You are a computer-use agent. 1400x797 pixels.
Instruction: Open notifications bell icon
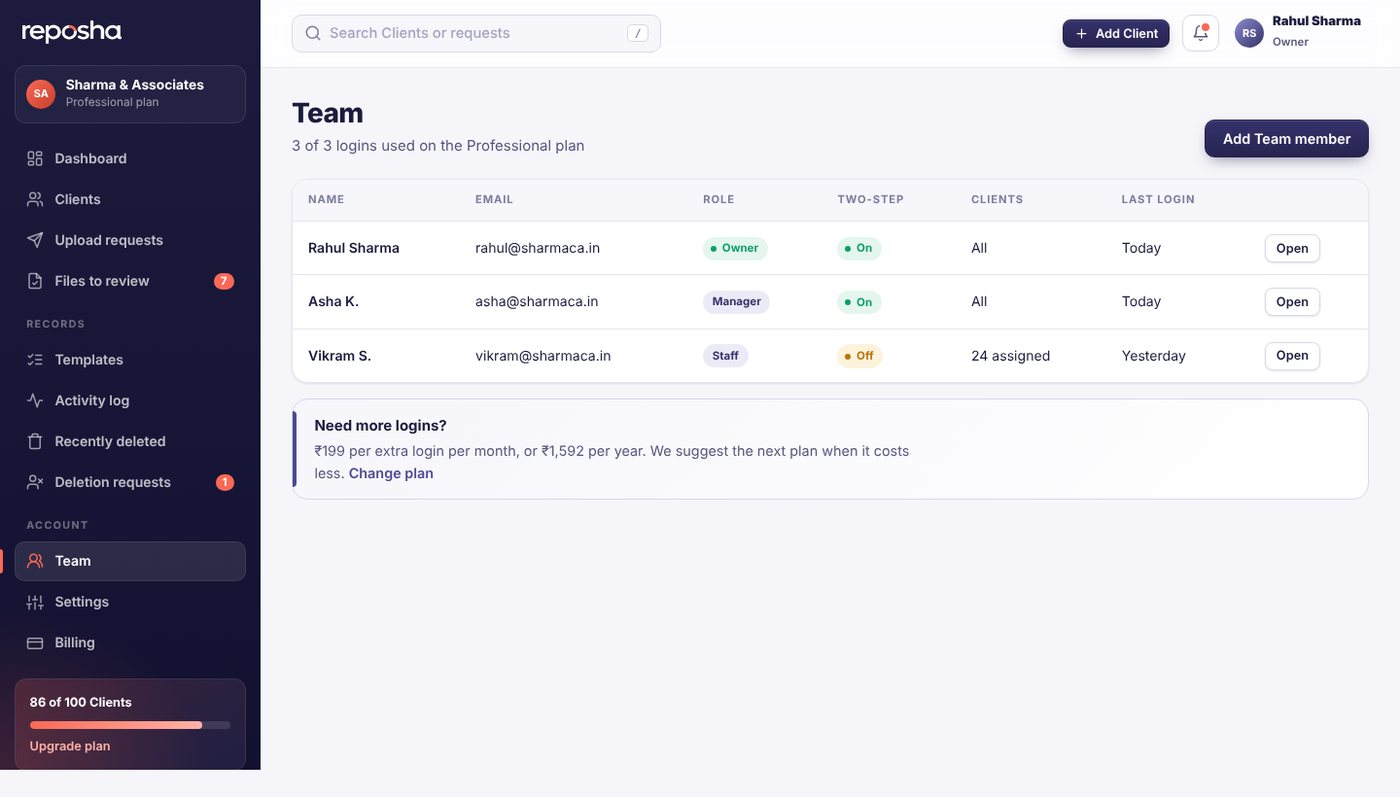pos(1200,33)
